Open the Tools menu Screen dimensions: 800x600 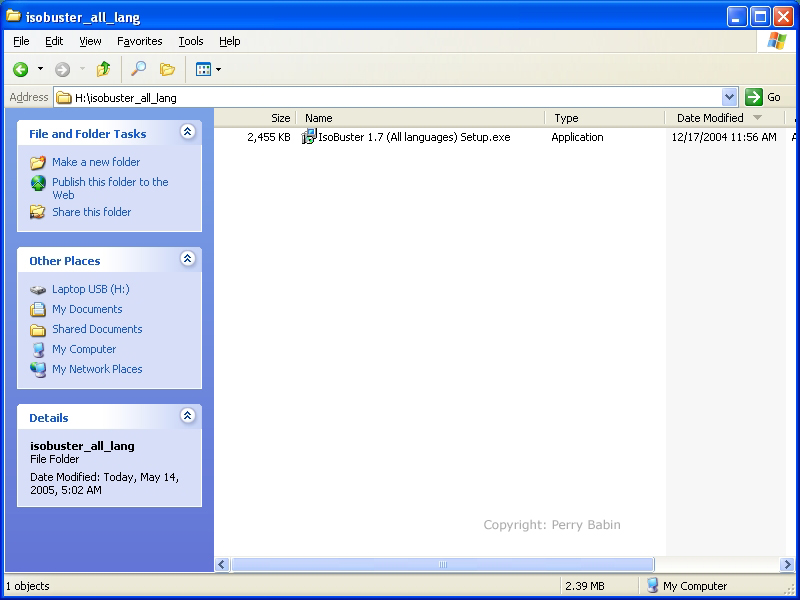[190, 41]
